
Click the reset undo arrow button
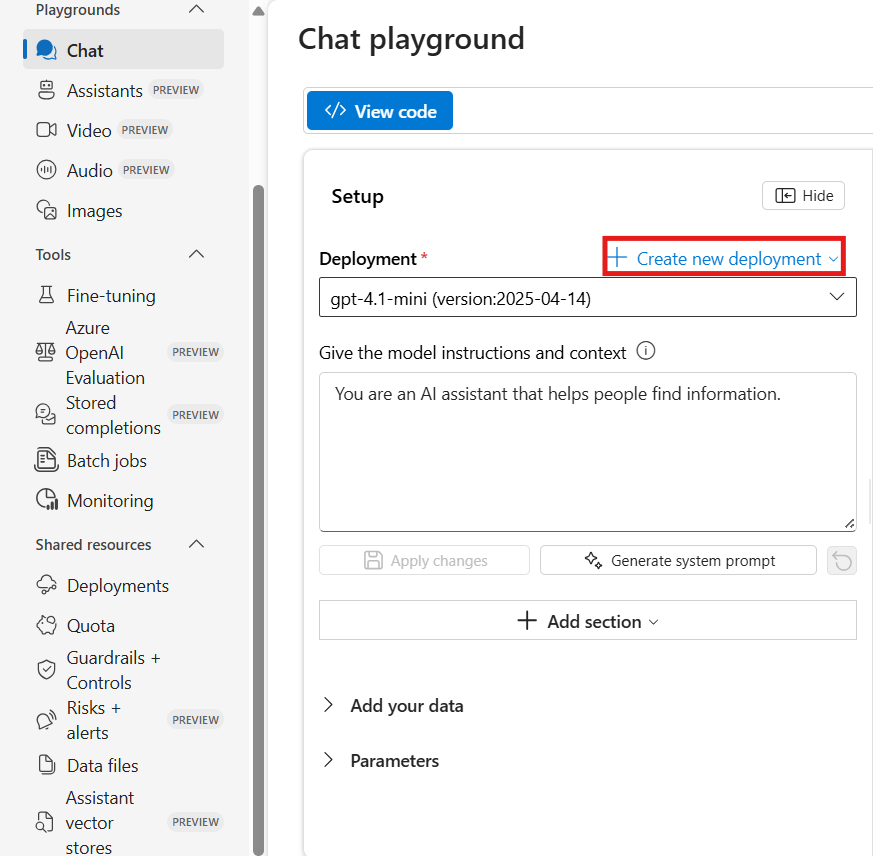coord(842,560)
